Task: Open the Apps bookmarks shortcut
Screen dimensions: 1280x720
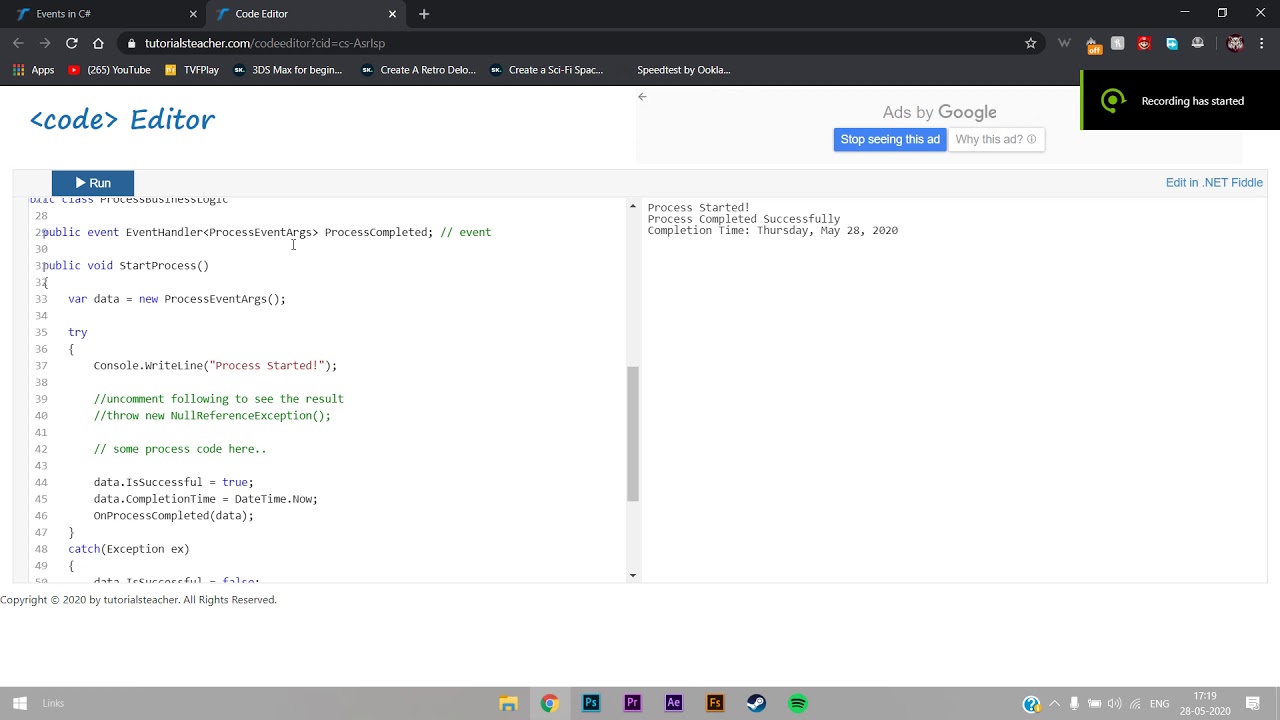Action: (x=33, y=70)
